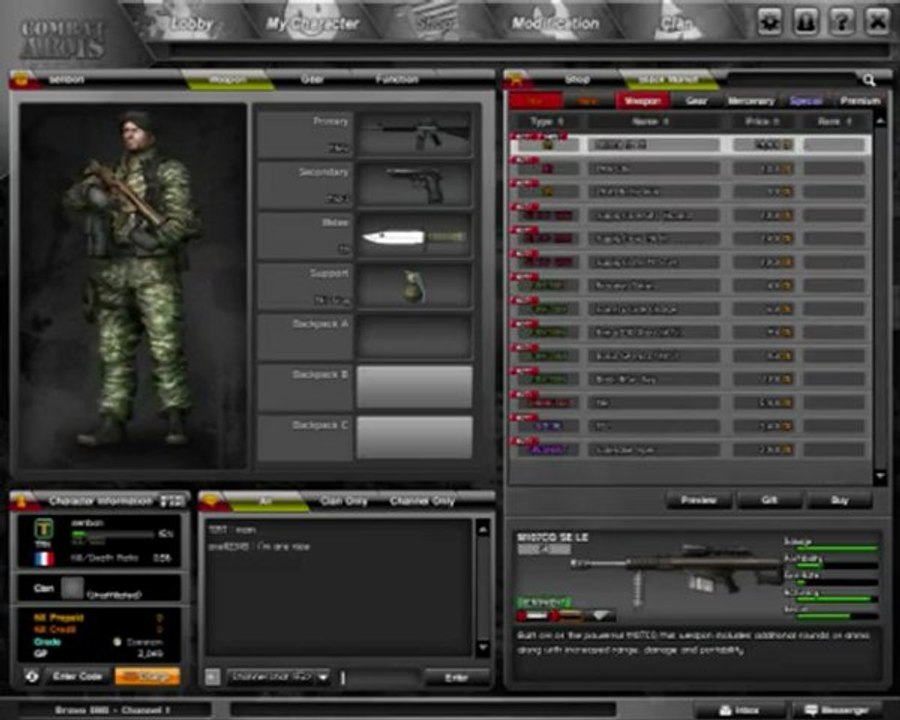This screenshot has height=720, width=900.
Task: Click the details icon on Character Information header
Action: point(173,501)
